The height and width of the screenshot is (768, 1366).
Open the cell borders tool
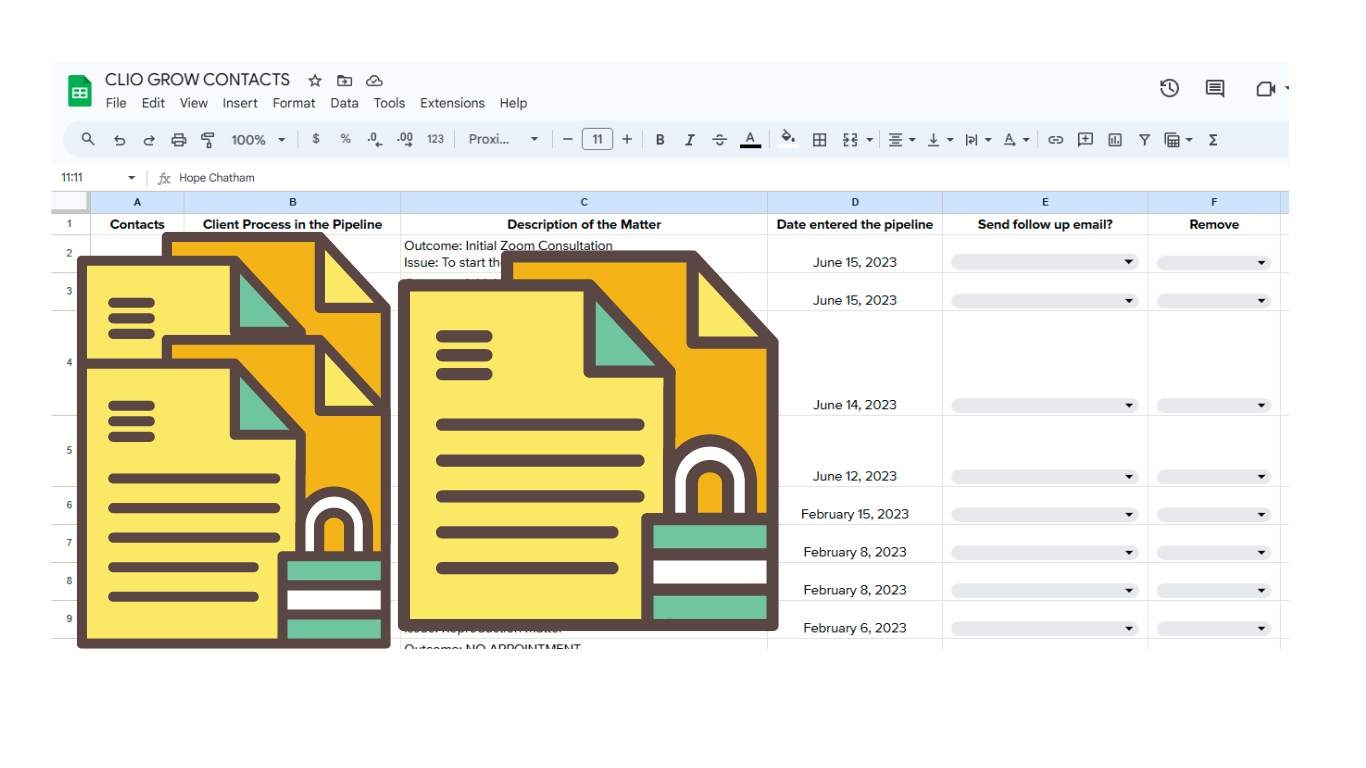click(x=820, y=140)
